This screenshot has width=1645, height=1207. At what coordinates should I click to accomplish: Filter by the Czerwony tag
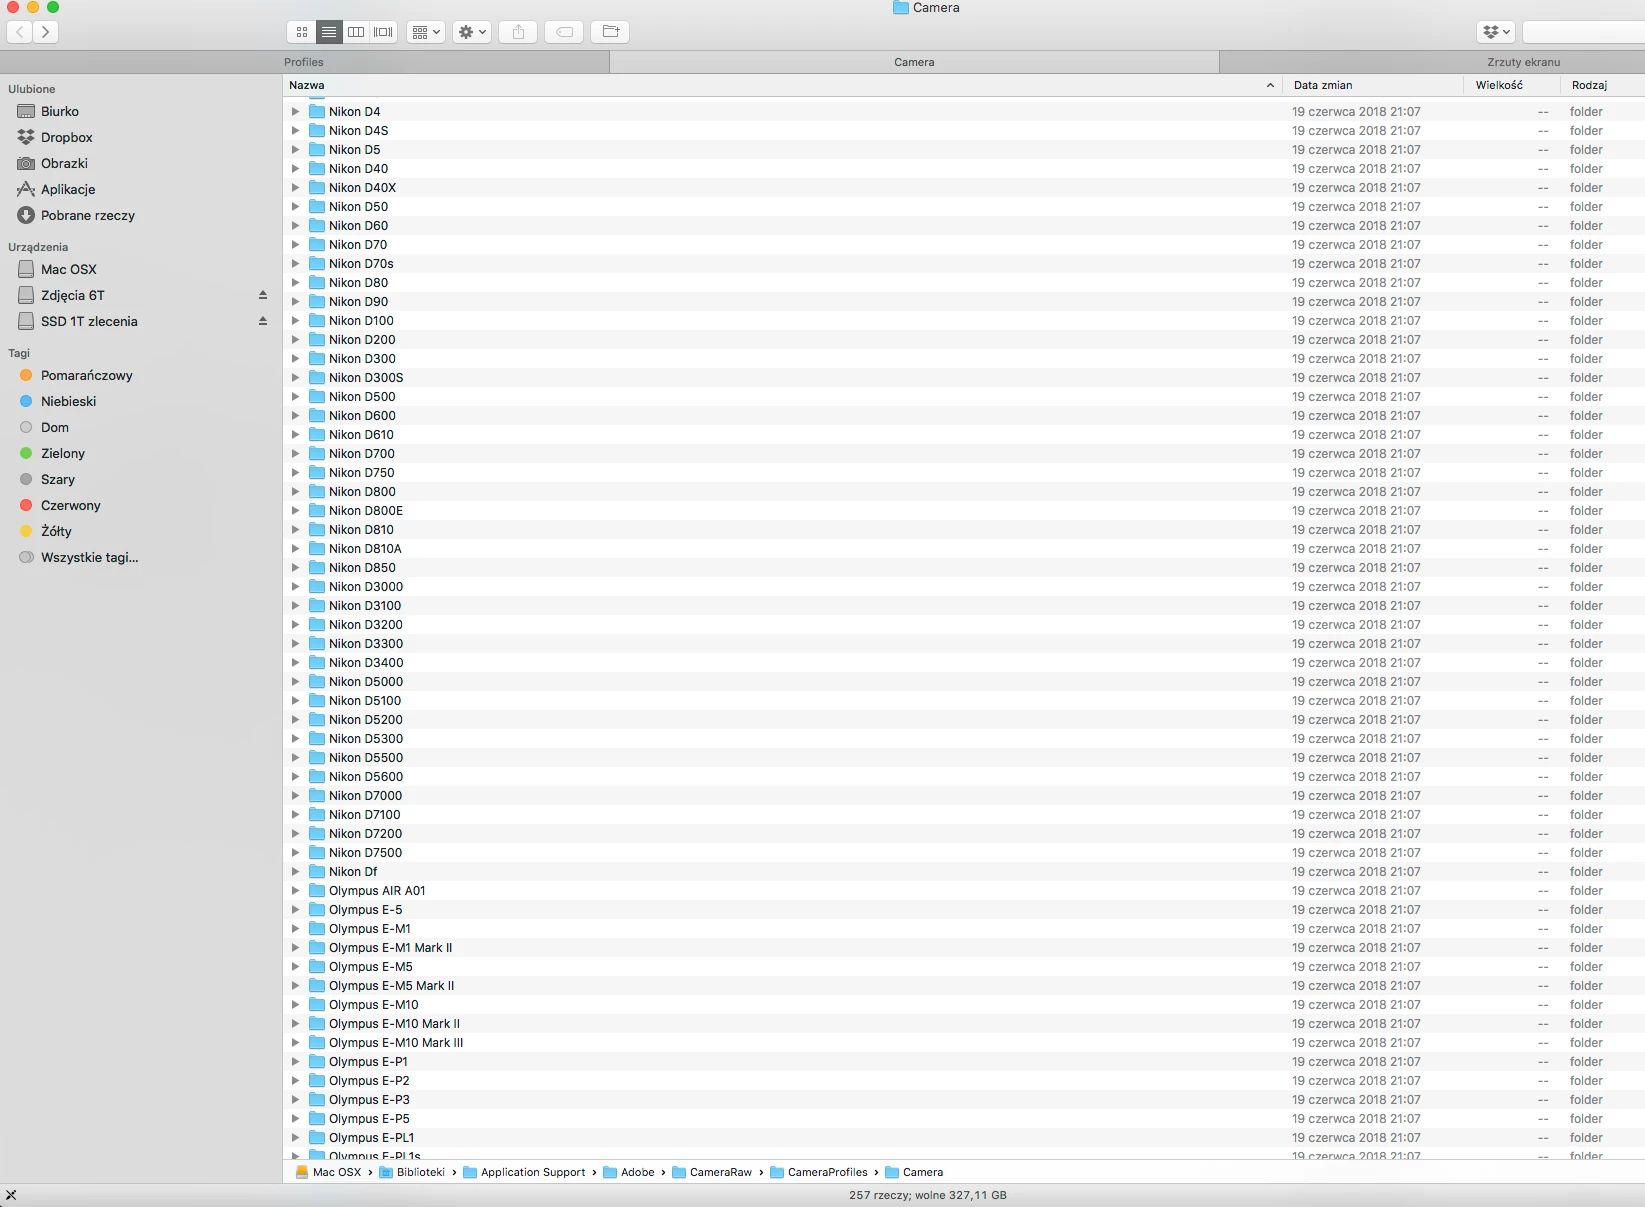click(70, 505)
